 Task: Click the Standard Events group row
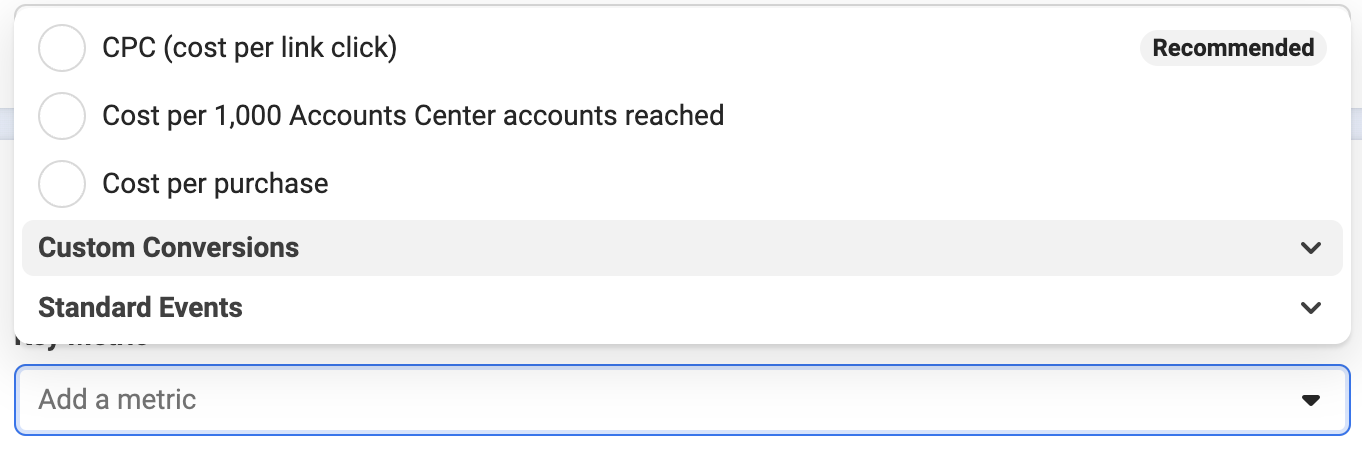pyautogui.click(x=682, y=308)
